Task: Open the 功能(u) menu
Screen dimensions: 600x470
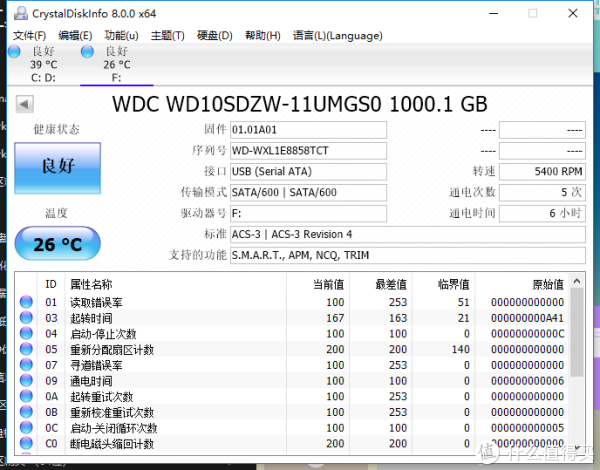Action: click(121, 36)
